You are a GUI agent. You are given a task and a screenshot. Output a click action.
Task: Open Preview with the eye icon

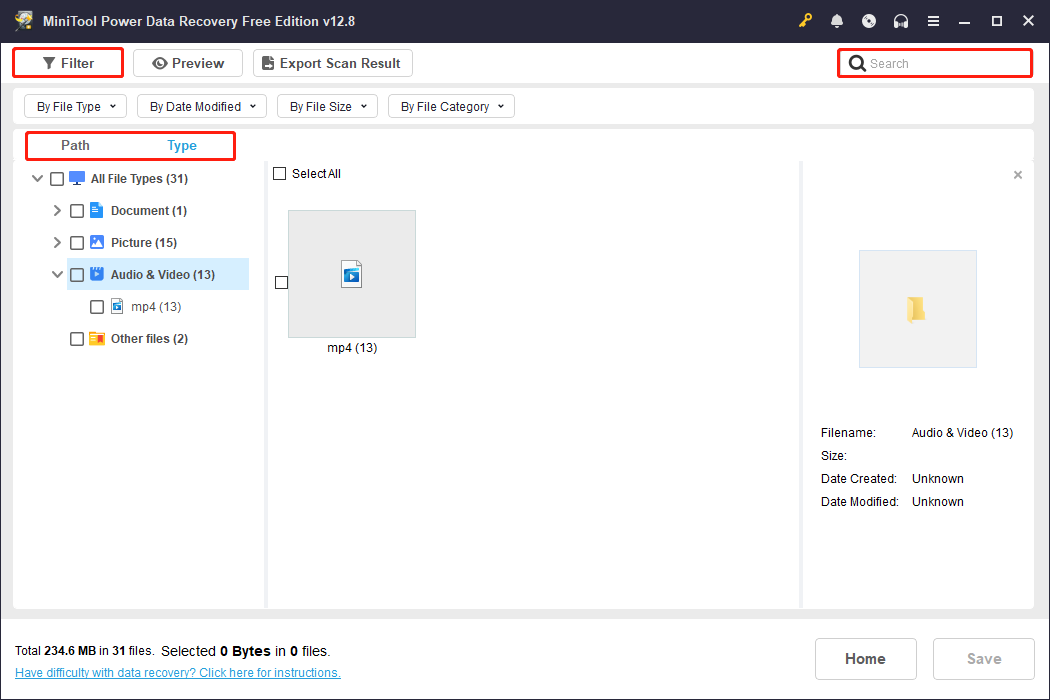(x=187, y=62)
